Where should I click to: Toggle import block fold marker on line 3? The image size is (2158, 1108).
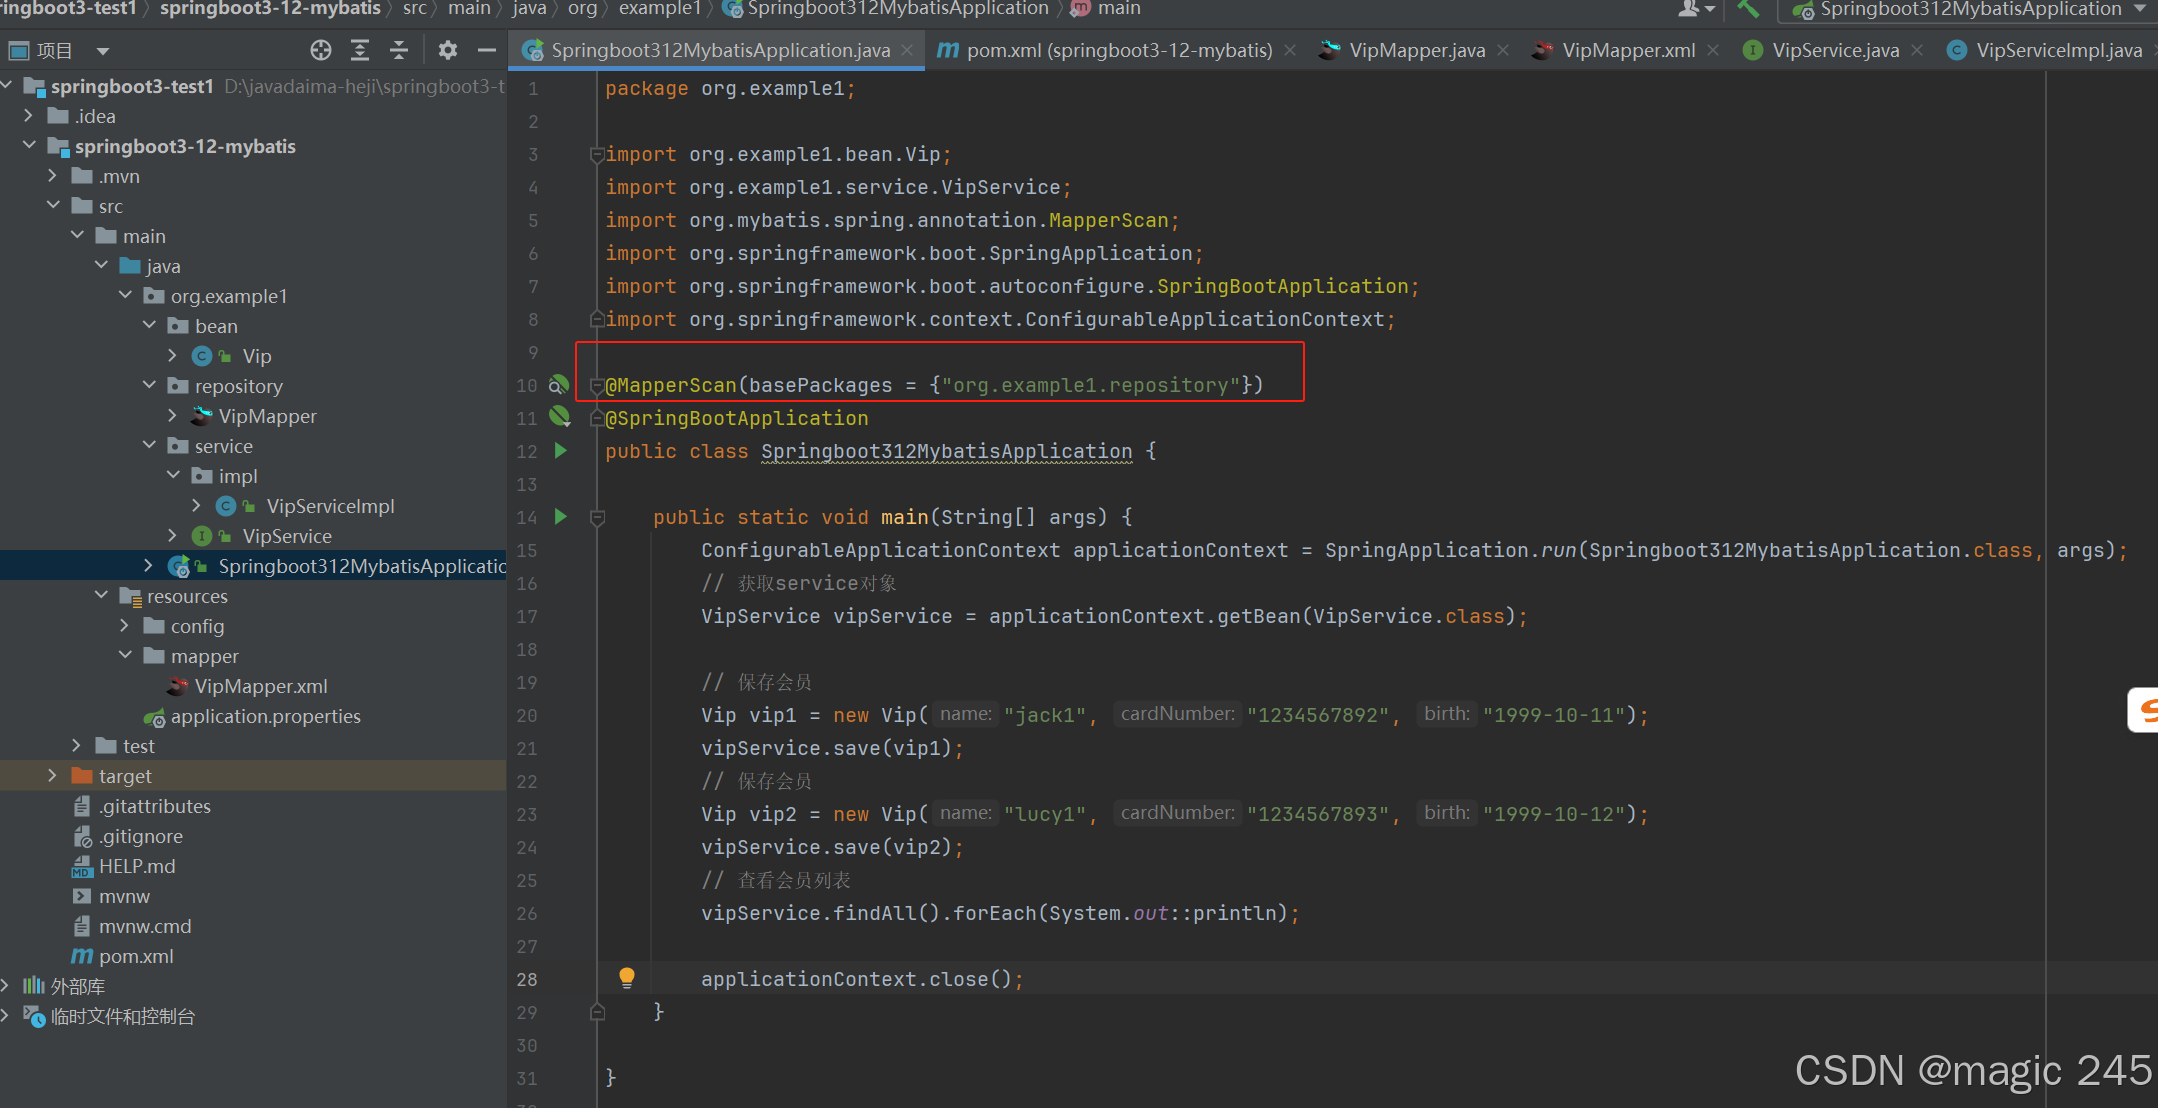597,154
